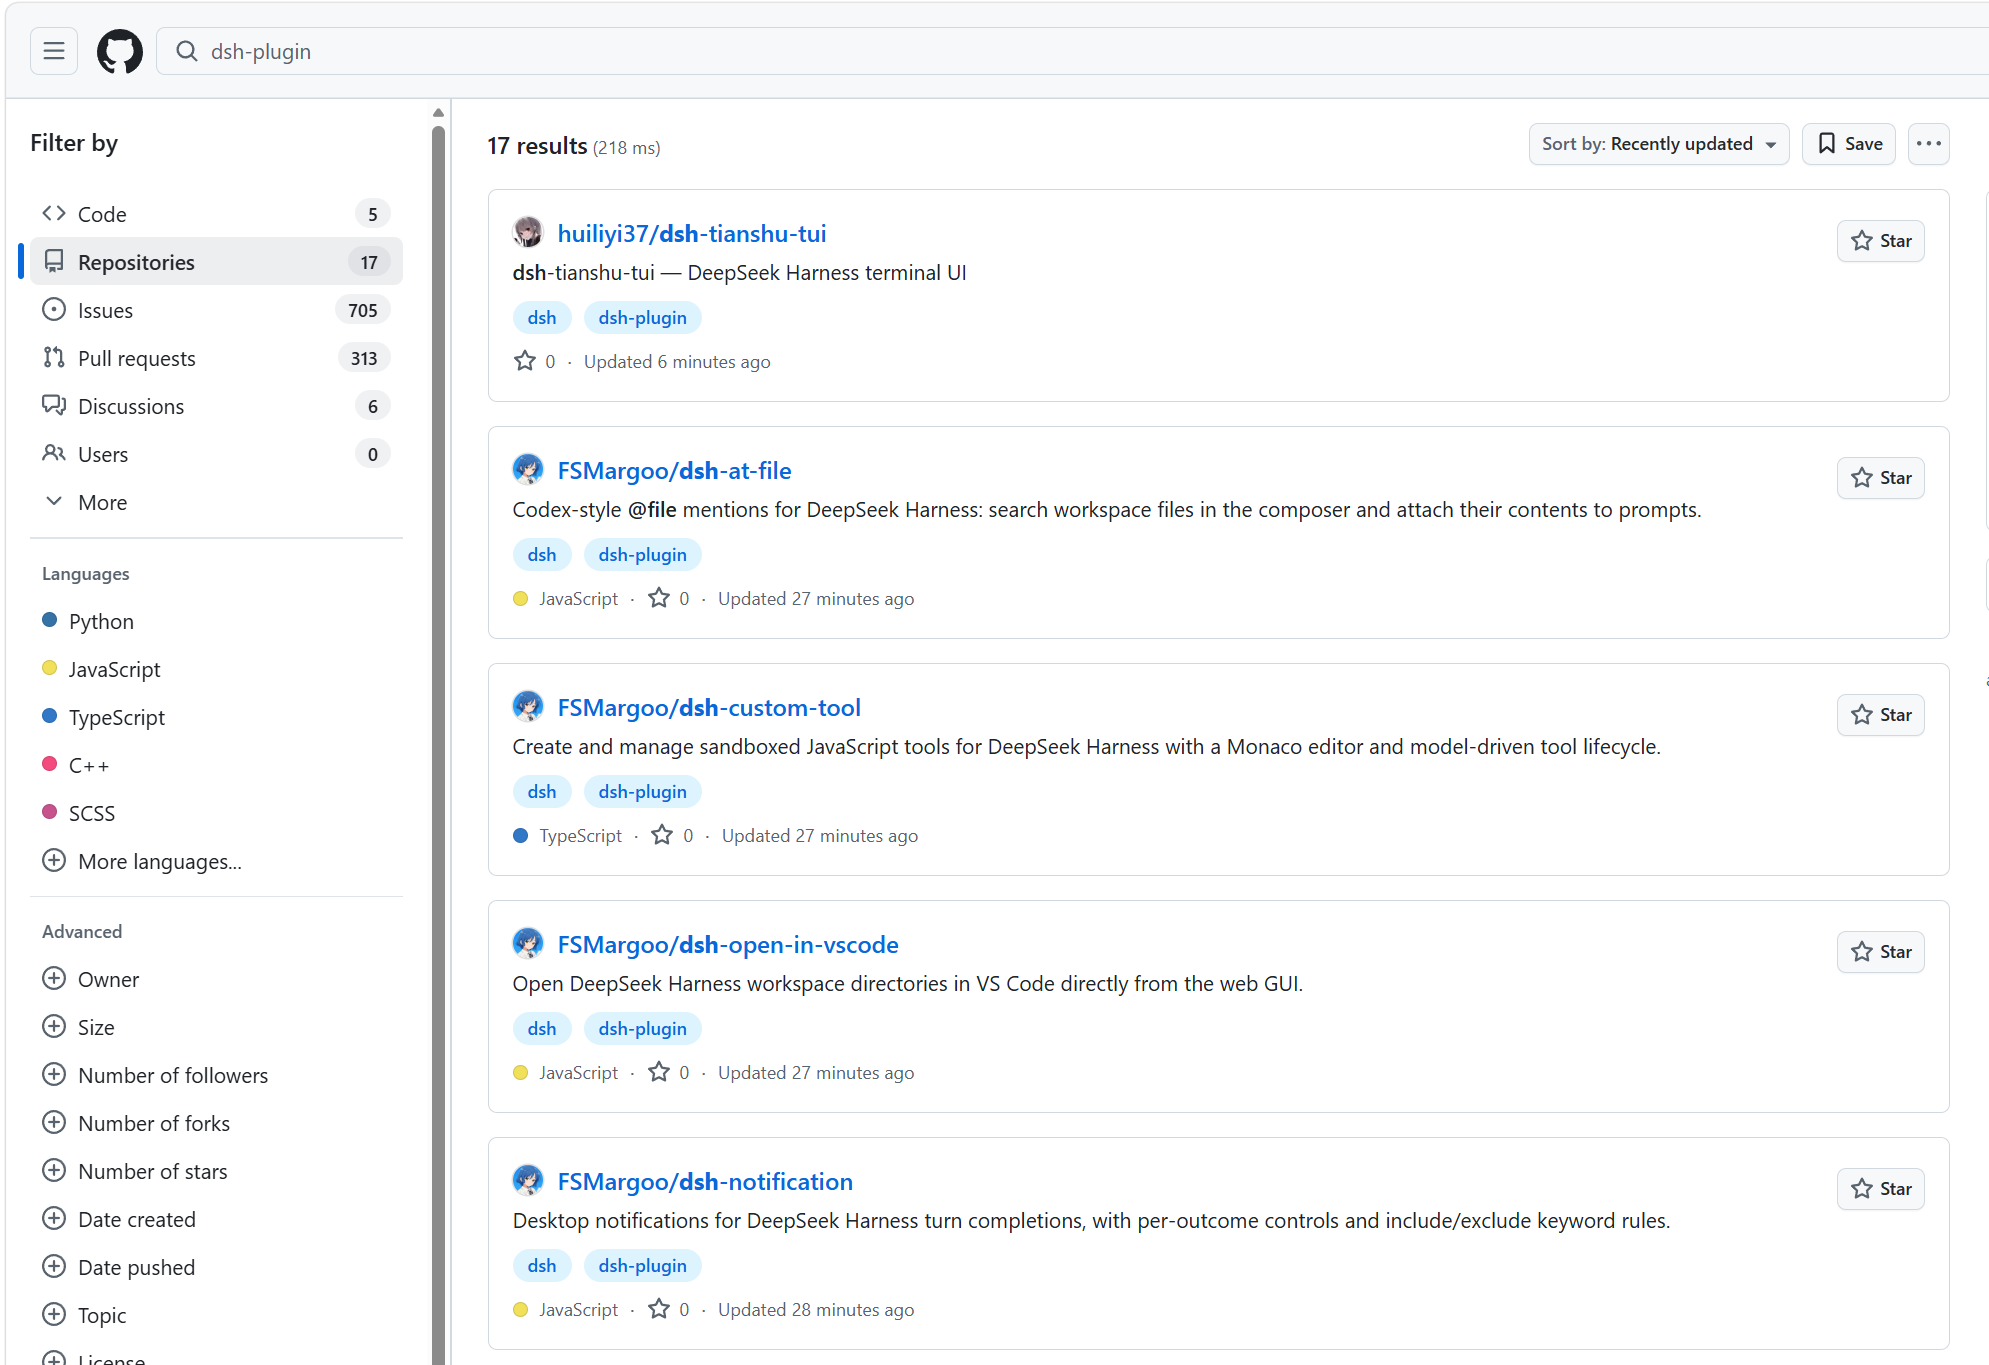
Task: Click the star count icon under dsh-open-in-vscode
Action: 659,1072
